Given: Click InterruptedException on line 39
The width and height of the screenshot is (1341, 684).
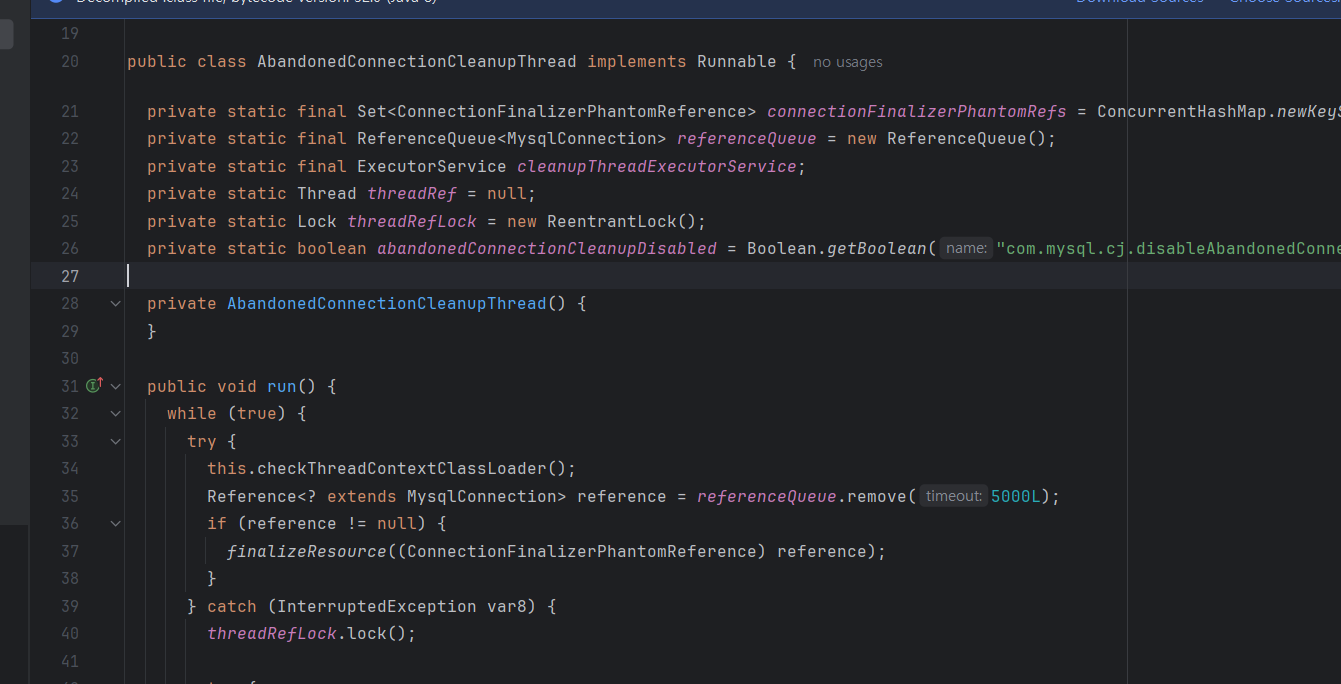Looking at the screenshot, I should coord(377,606).
